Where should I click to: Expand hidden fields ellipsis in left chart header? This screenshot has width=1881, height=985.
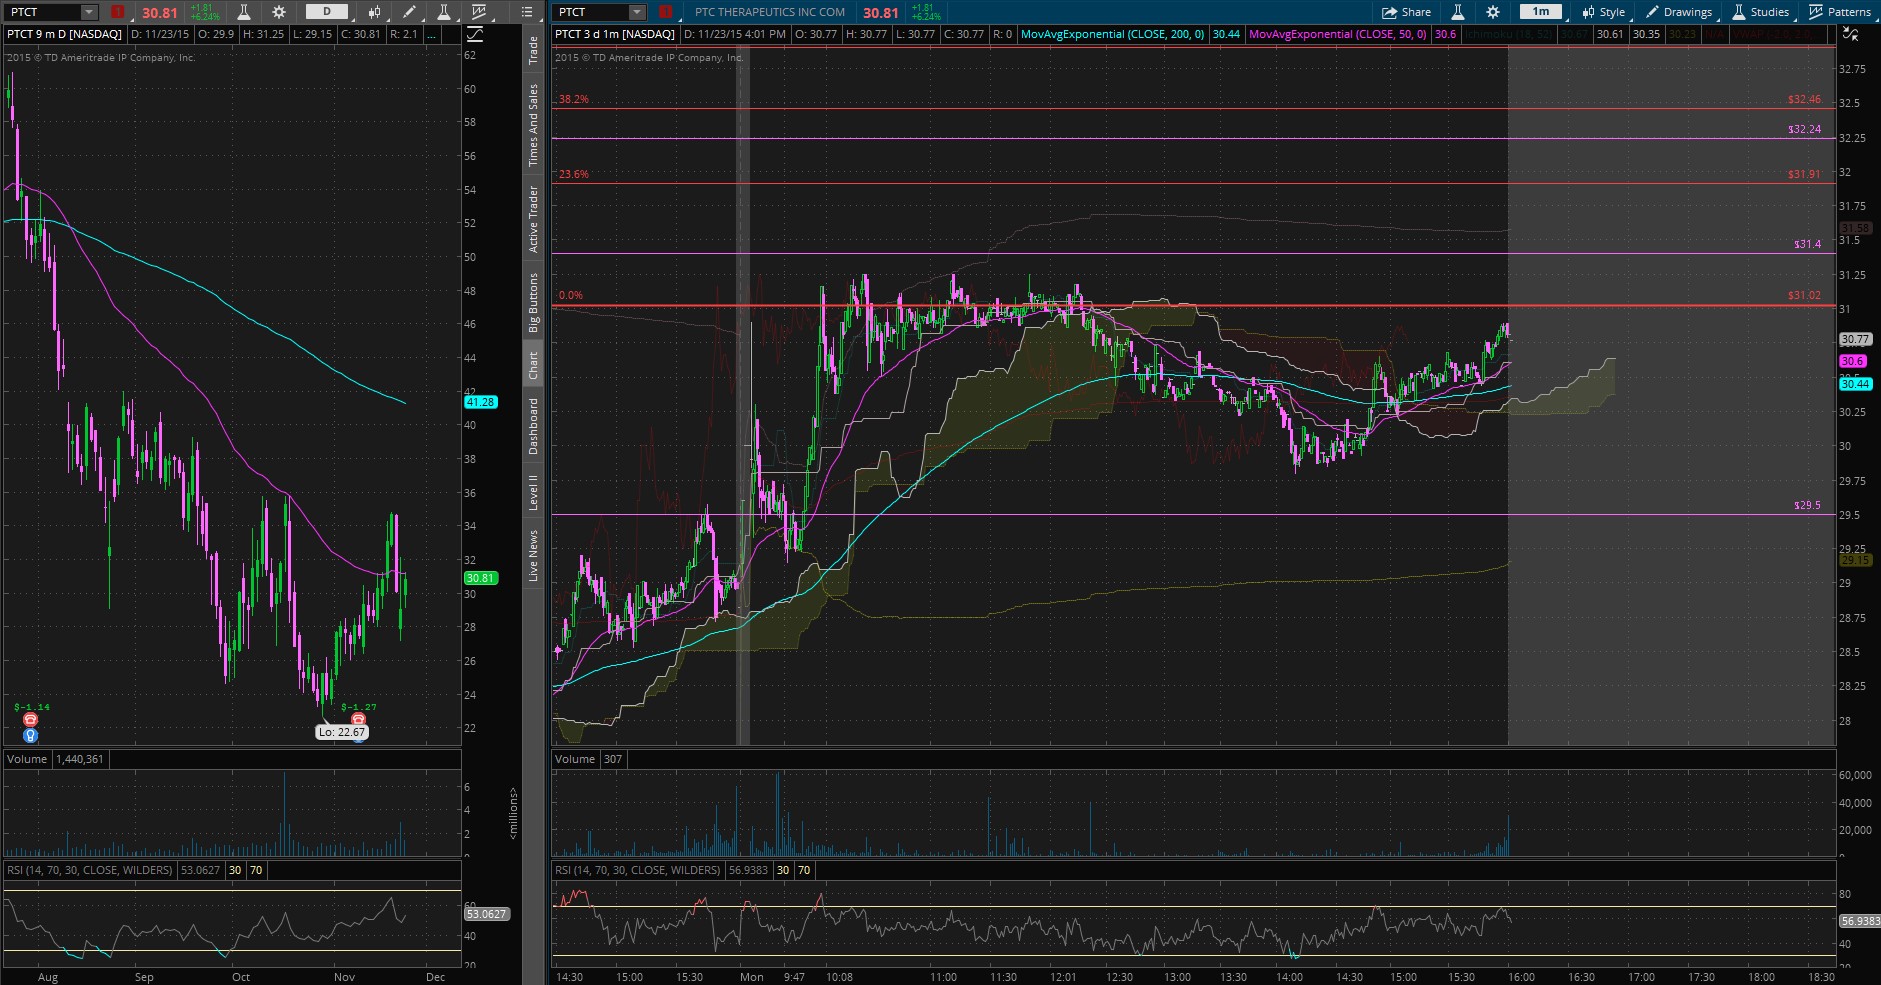tap(431, 34)
